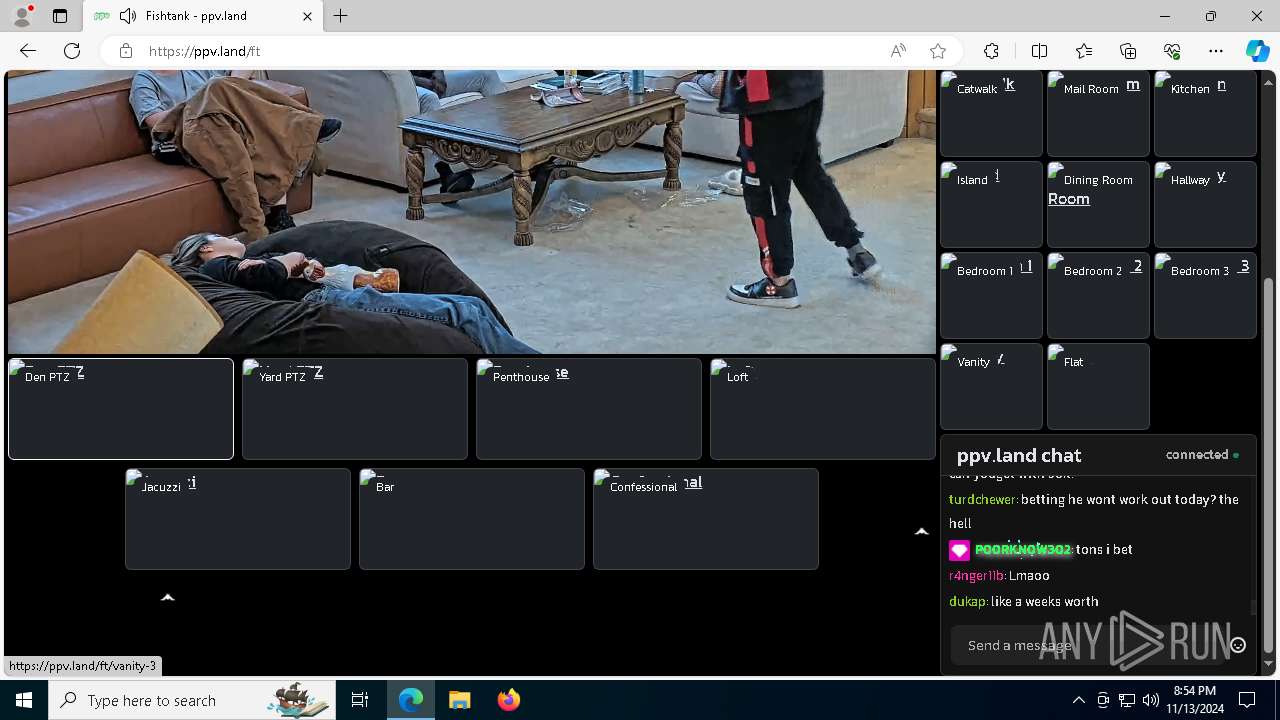The height and width of the screenshot is (720, 1280).
Task: Switch to the Confessional camera
Action: pyautogui.click(x=706, y=519)
